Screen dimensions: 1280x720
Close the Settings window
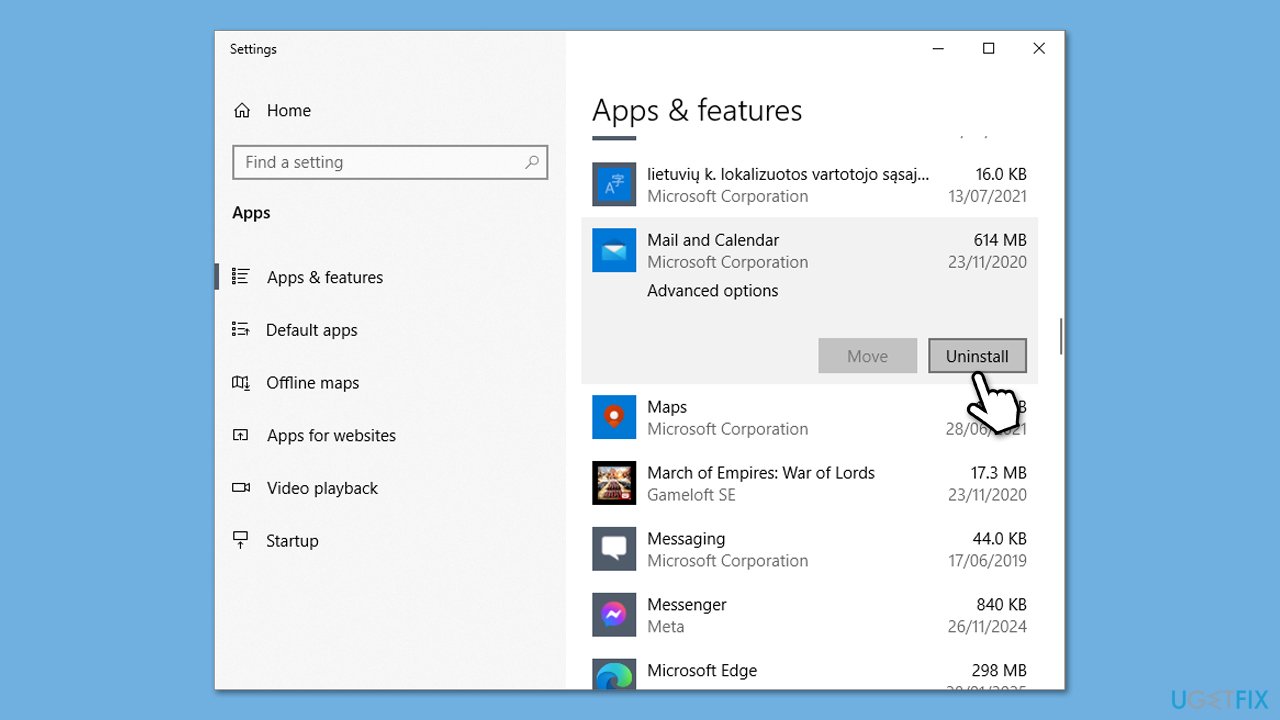(1039, 48)
